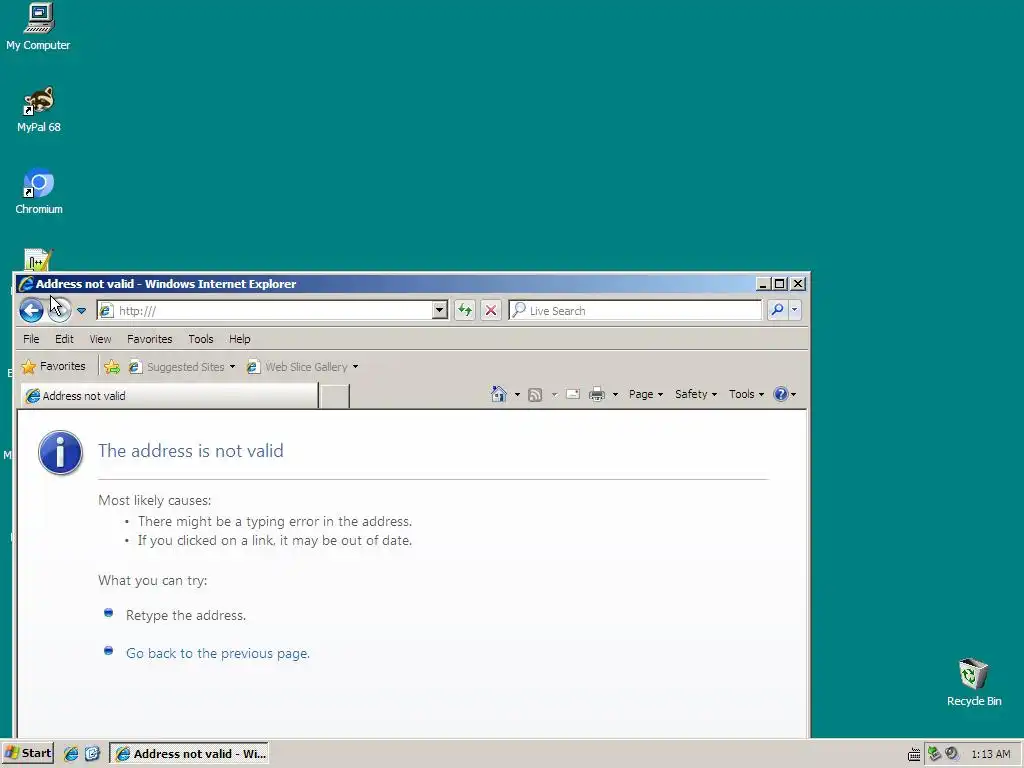Click the blue Help question mark icon
Viewport: 1024px width, 768px height.
coord(780,394)
